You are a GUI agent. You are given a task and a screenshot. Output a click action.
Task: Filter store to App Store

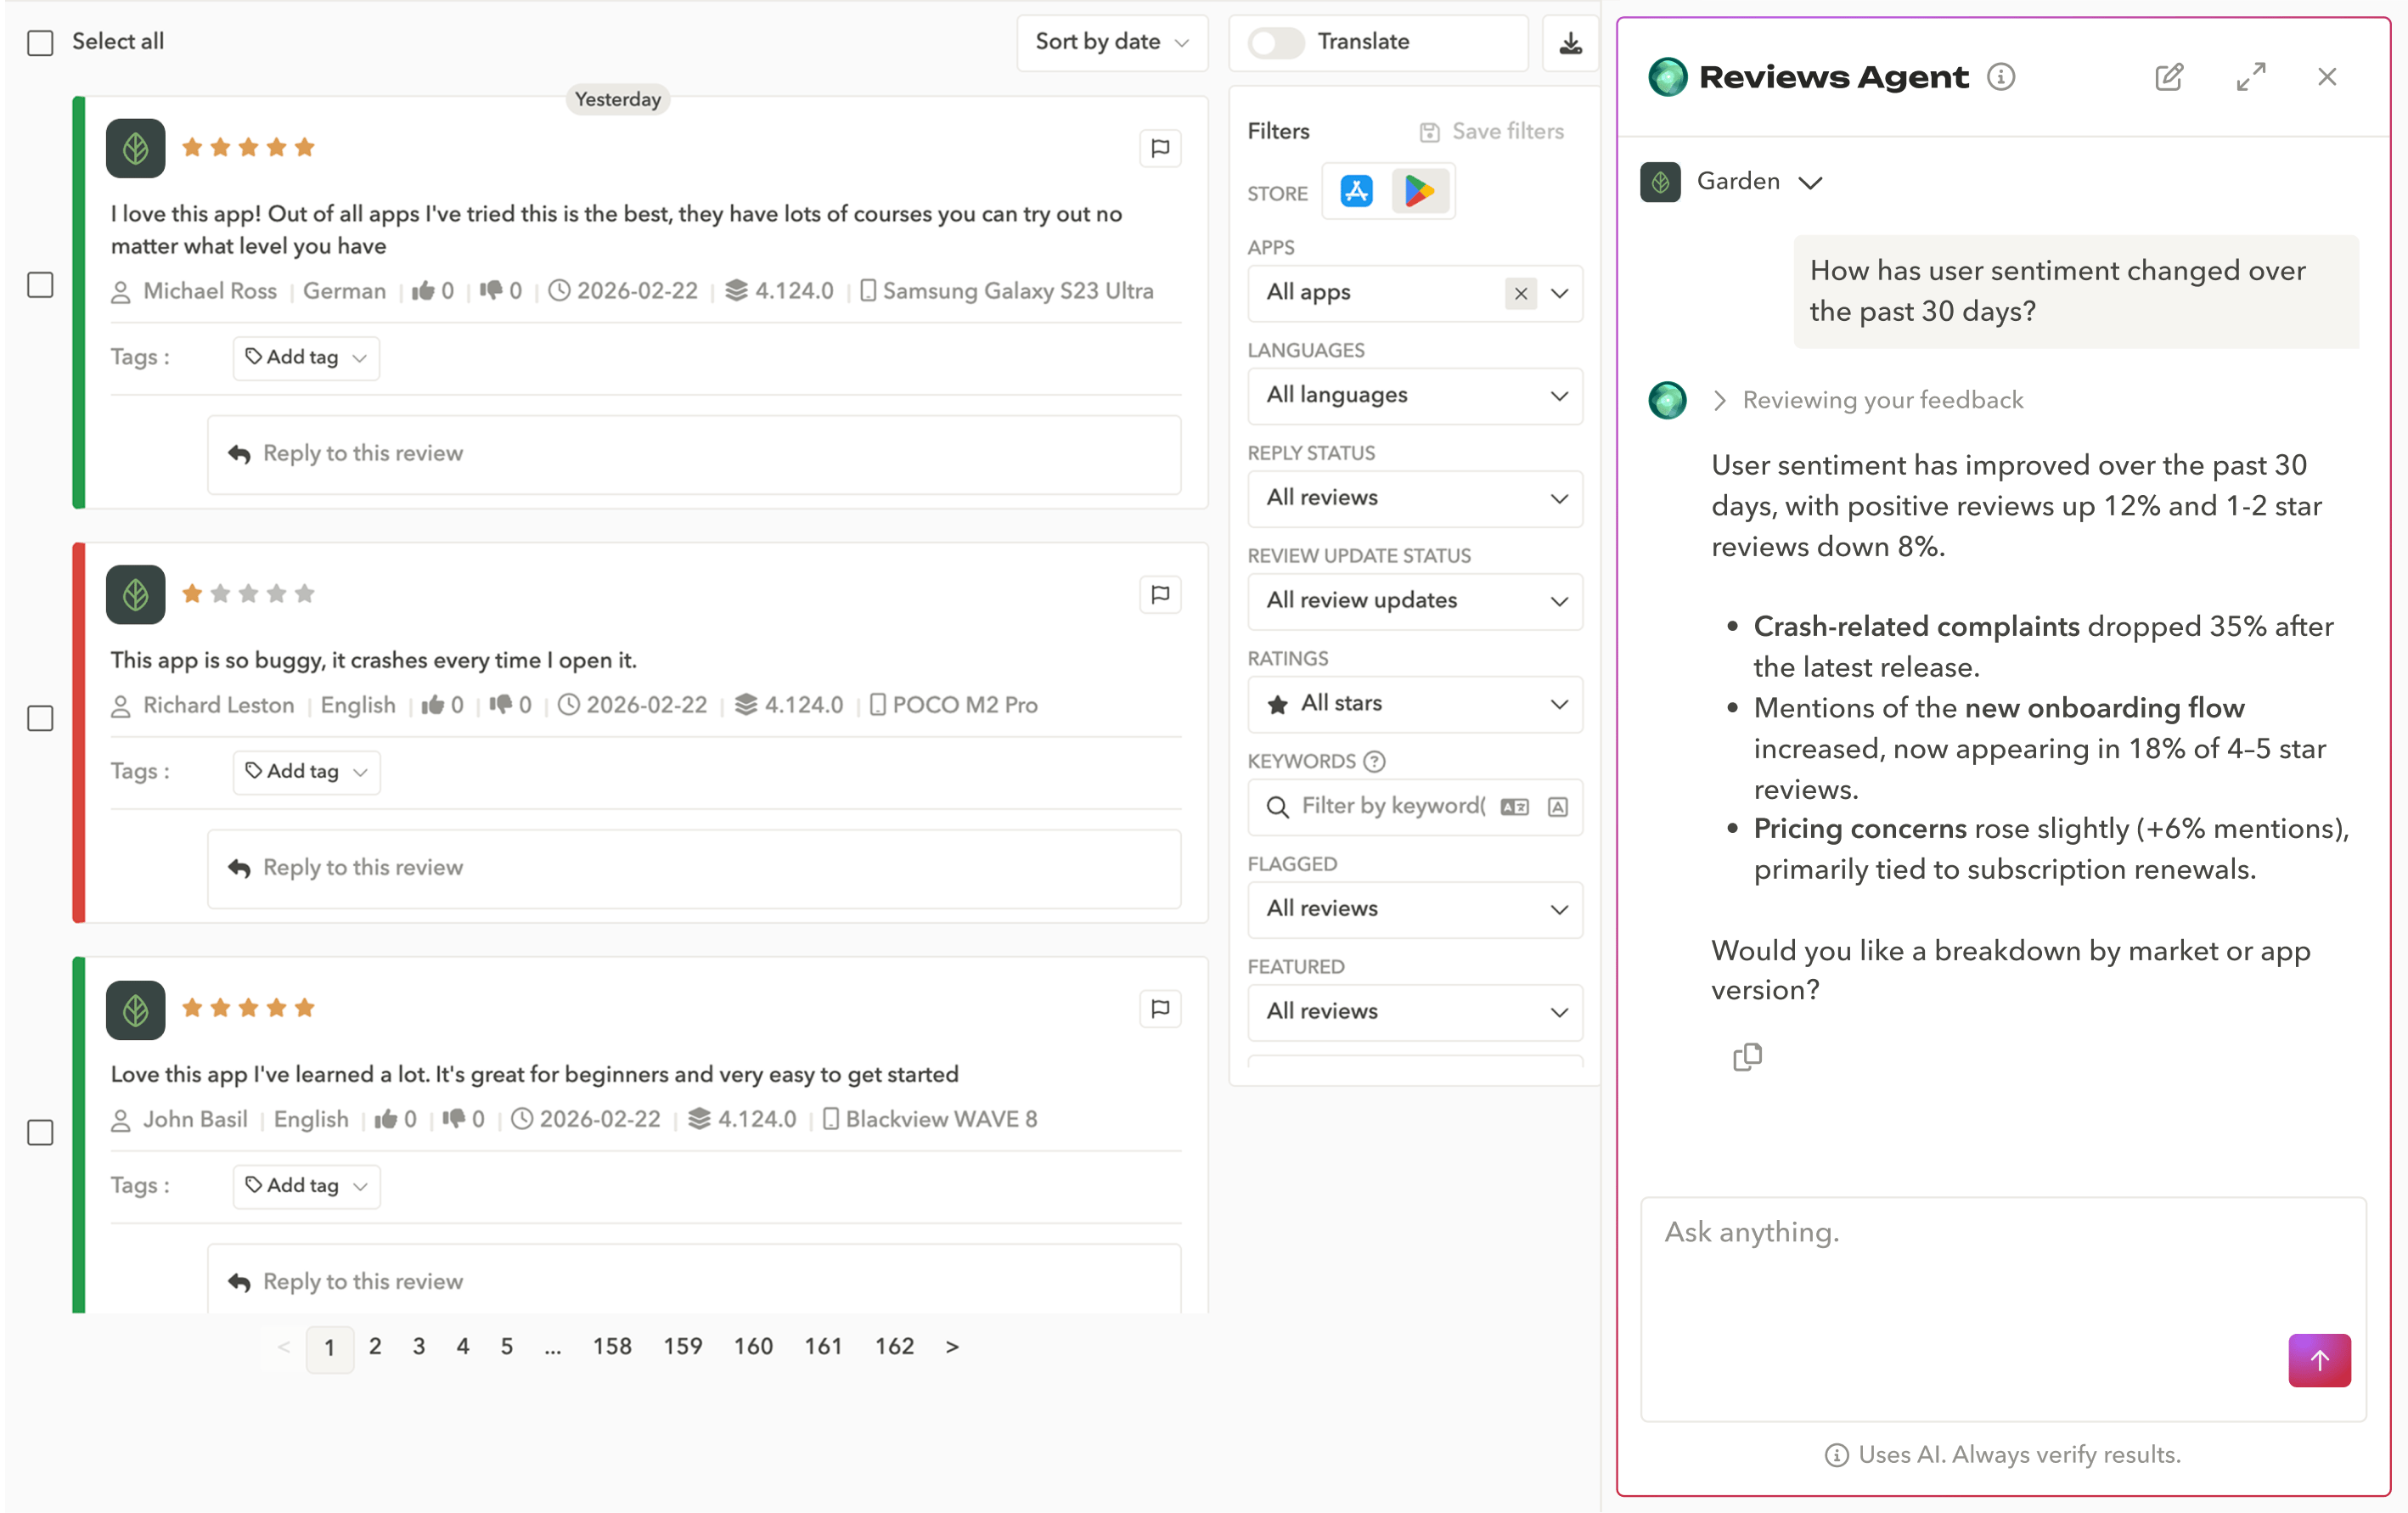pyautogui.click(x=1356, y=191)
